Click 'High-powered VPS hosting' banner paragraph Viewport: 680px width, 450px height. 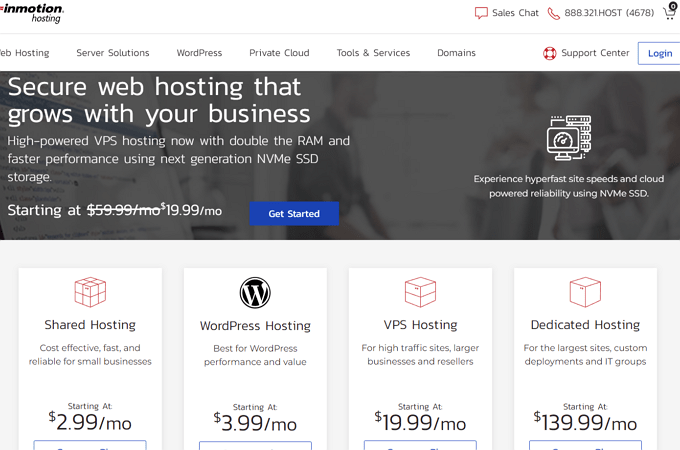click(x=179, y=159)
